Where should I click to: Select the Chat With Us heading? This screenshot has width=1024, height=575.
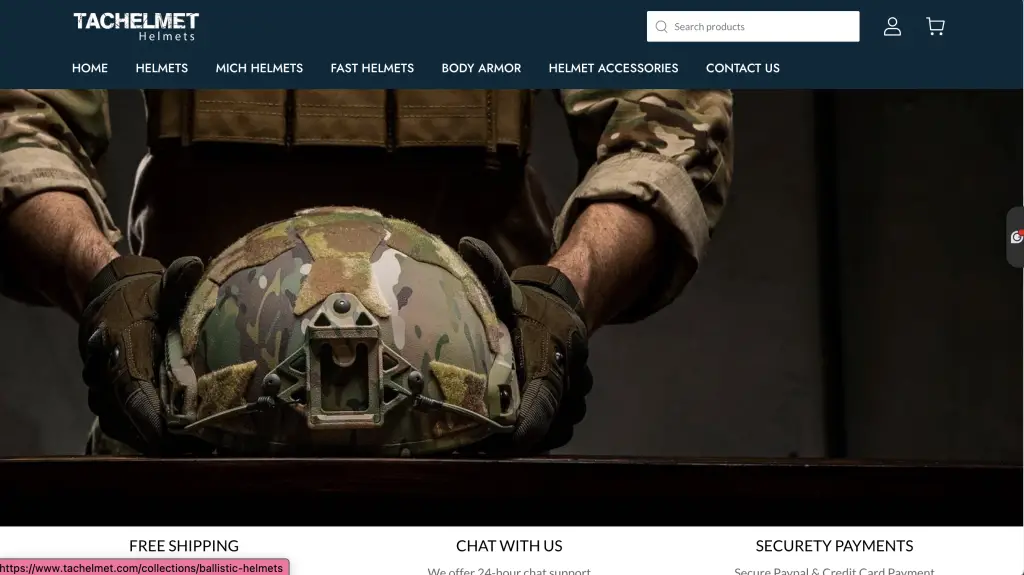509,546
